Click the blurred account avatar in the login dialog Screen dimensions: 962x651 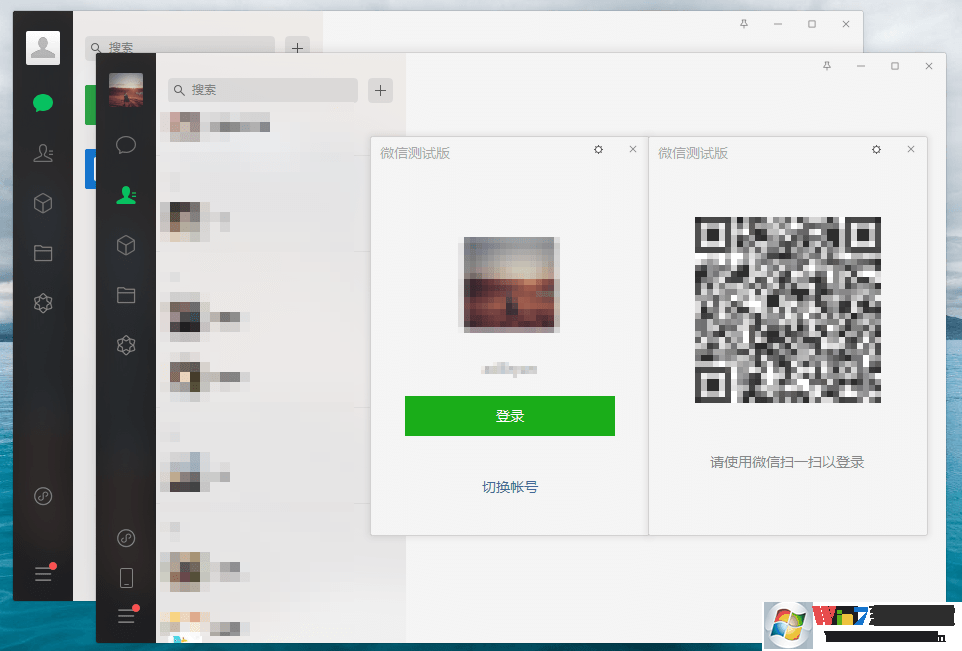pos(509,285)
